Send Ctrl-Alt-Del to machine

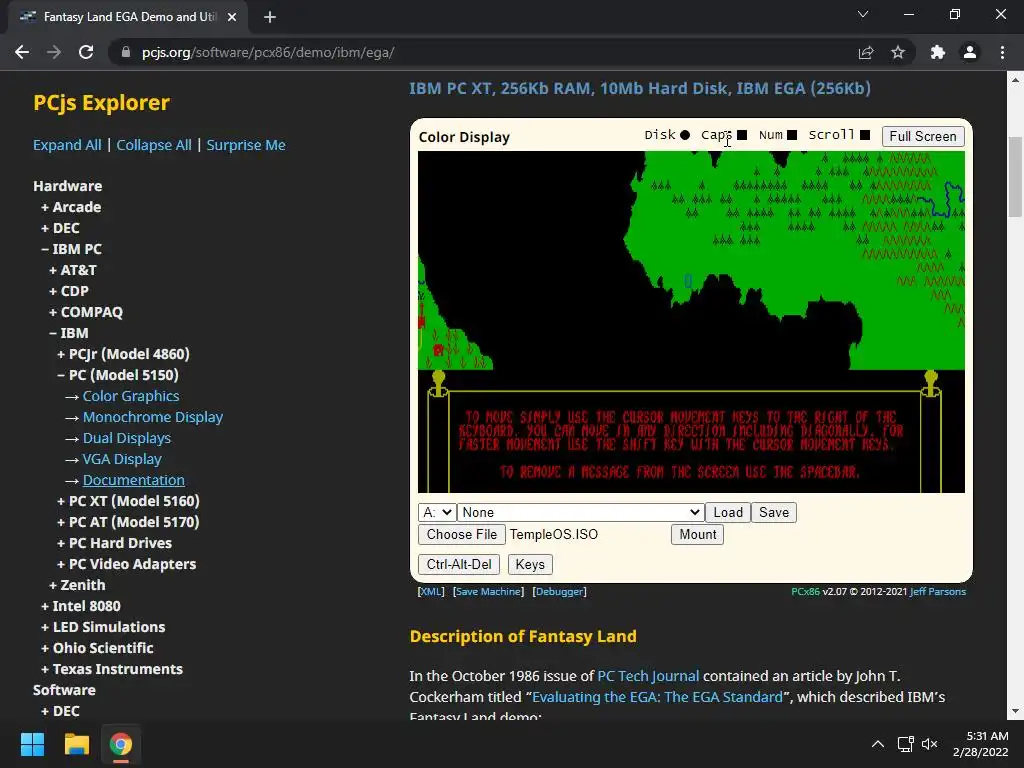click(x=459, y=564)
